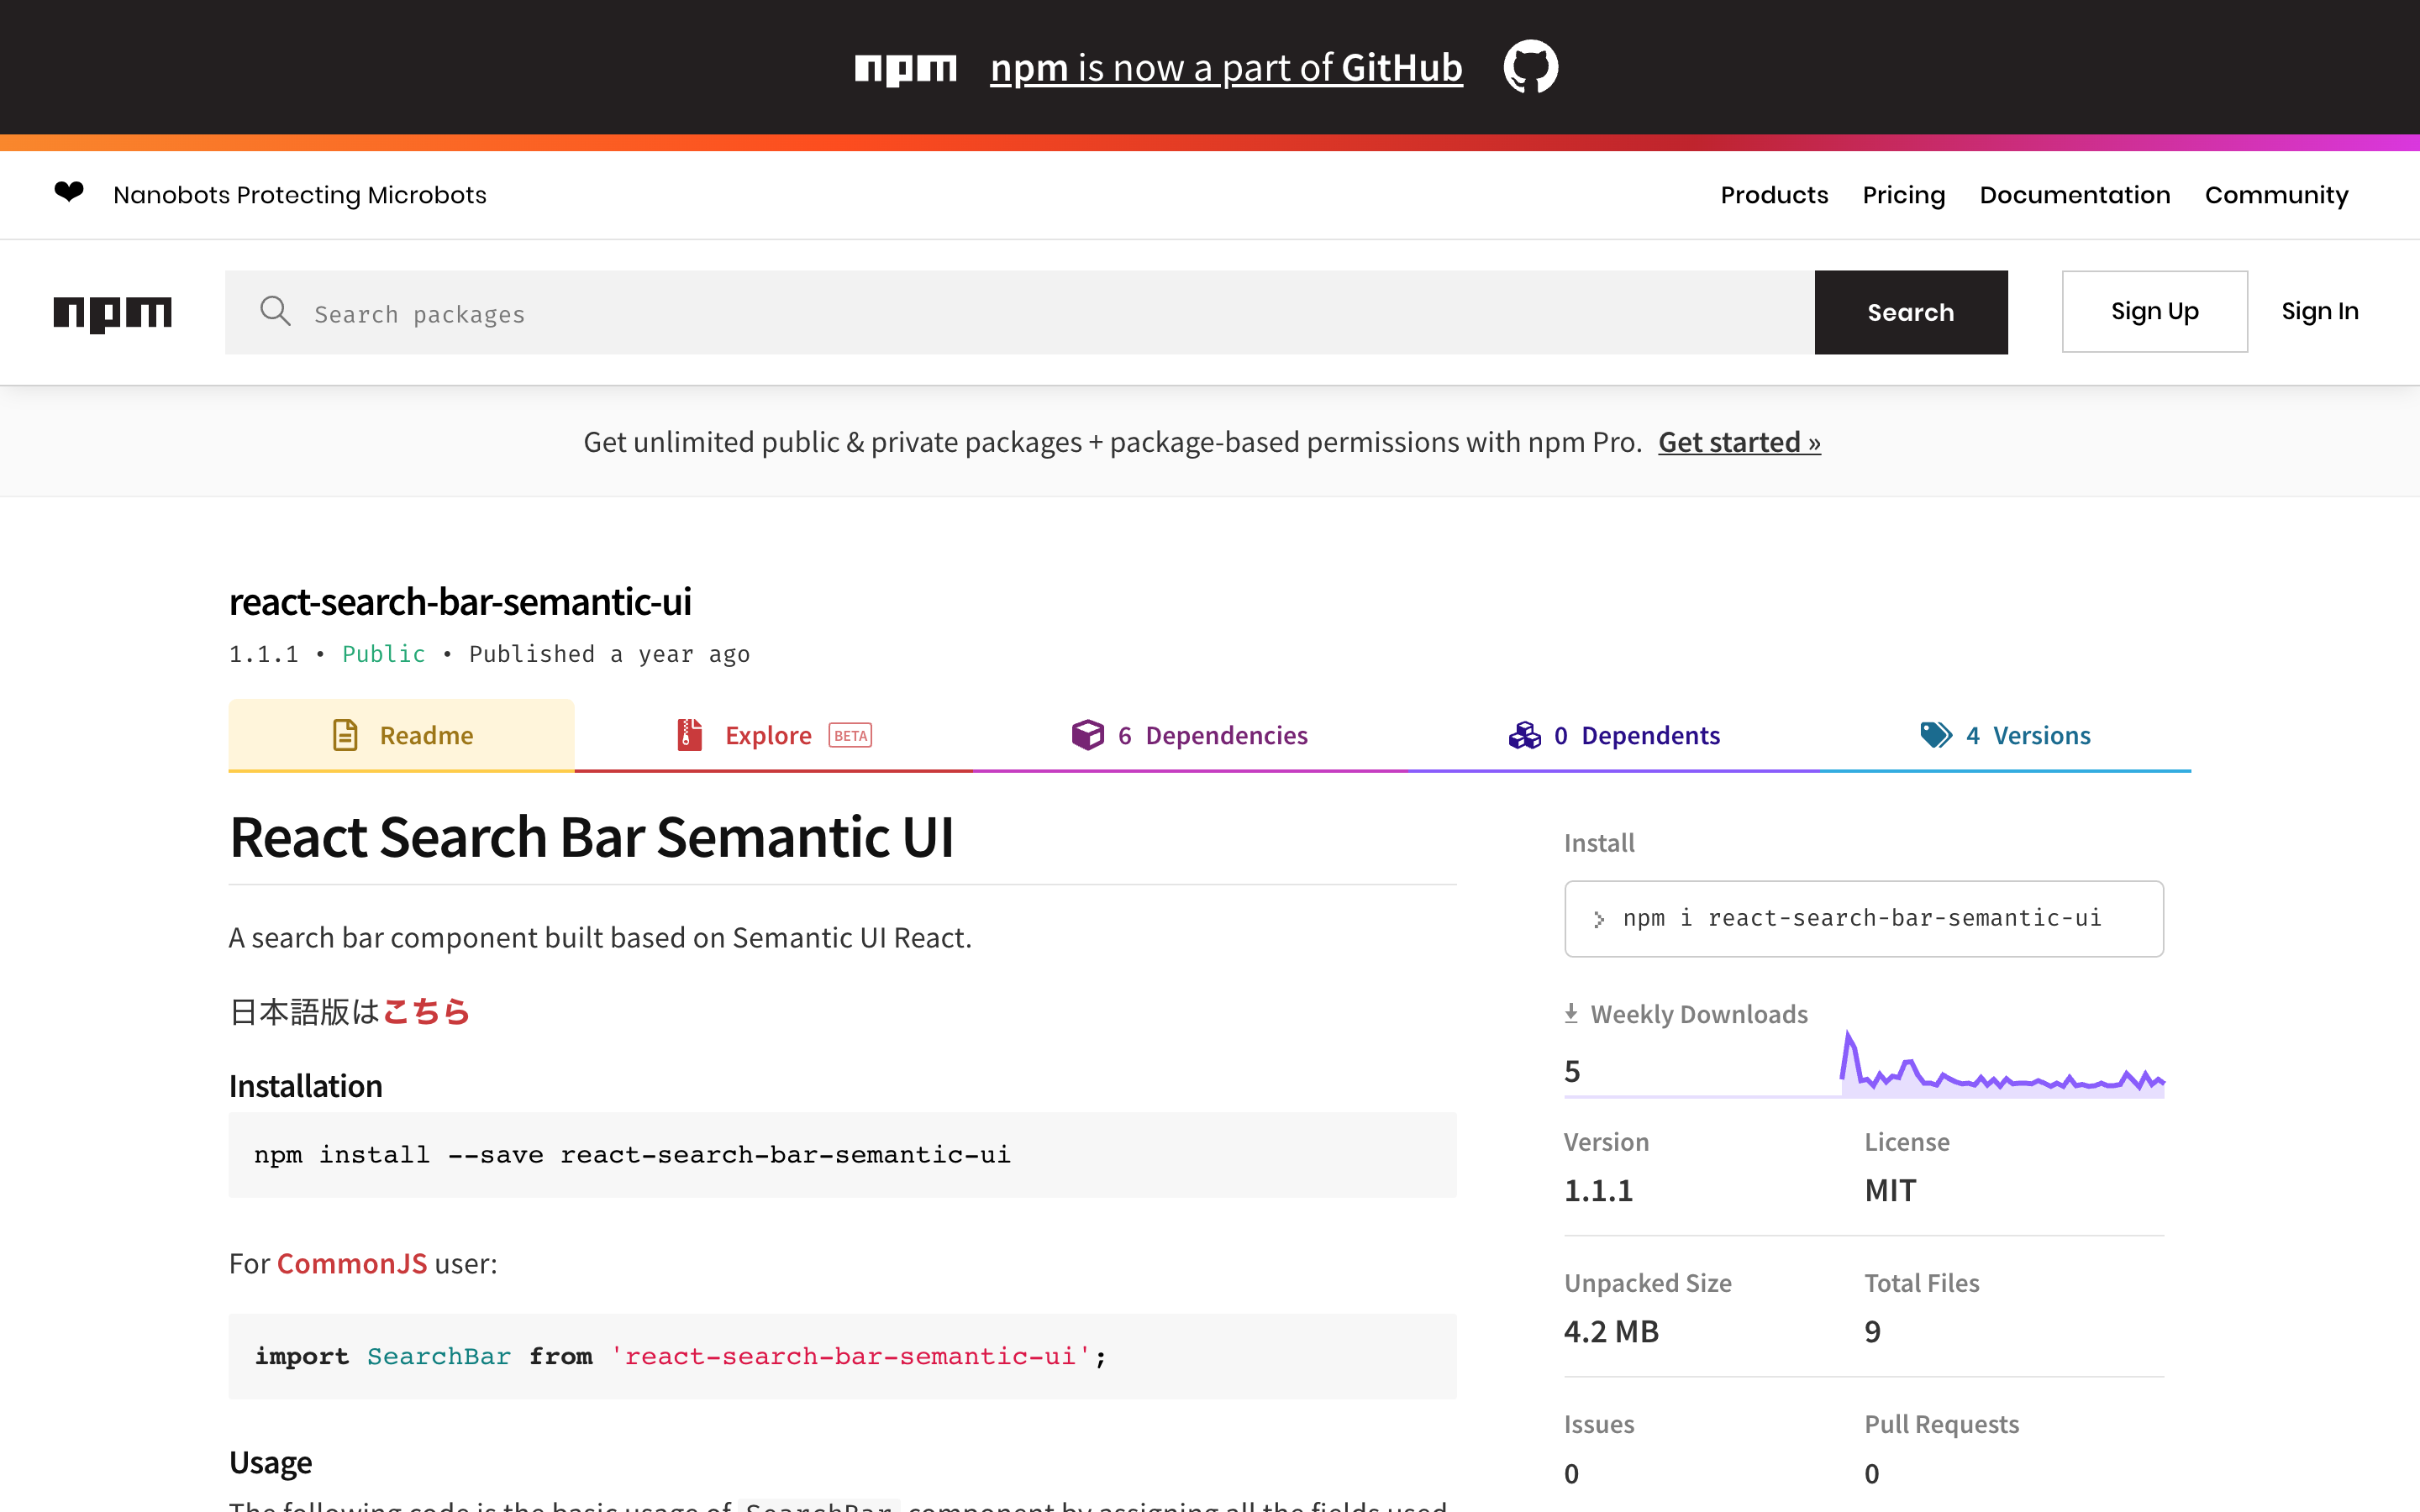2420x1512 pixels.
Task: Click the black Search button
Action: (x=1910, y=312)
